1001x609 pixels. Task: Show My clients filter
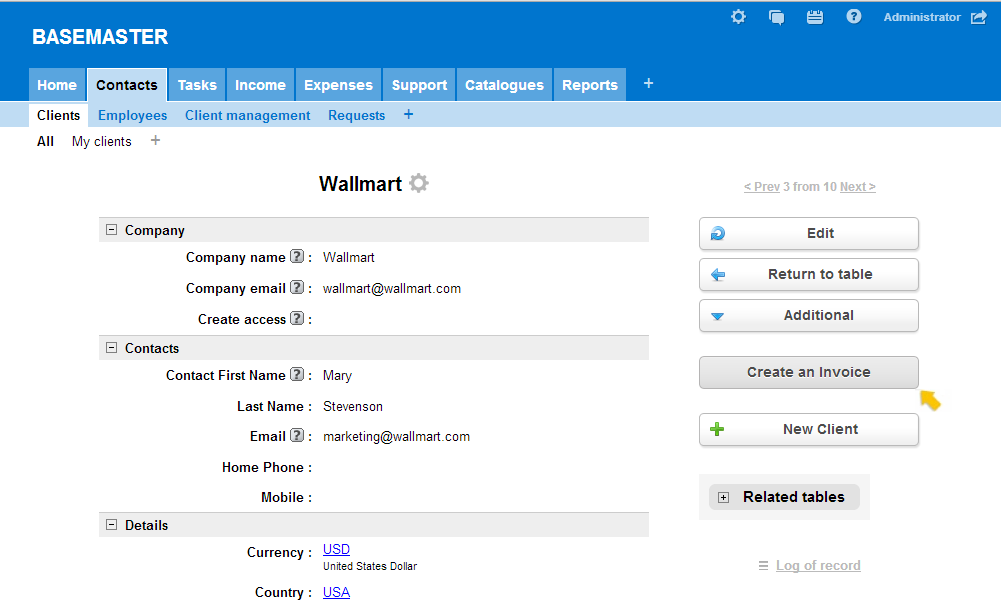(102, 142)
